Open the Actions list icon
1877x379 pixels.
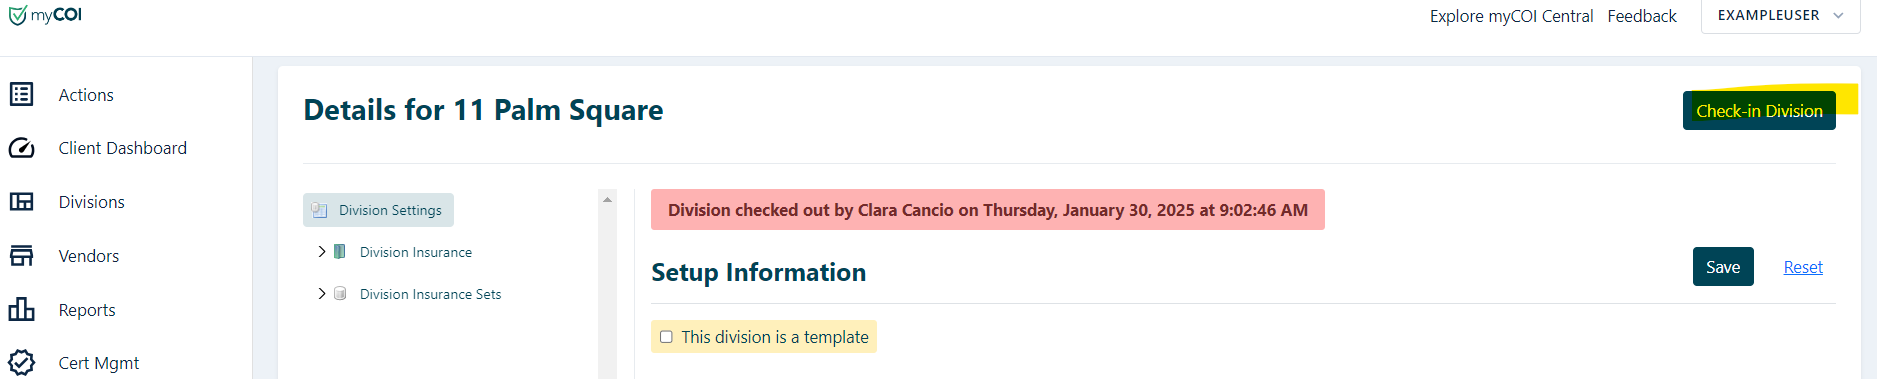21,94
